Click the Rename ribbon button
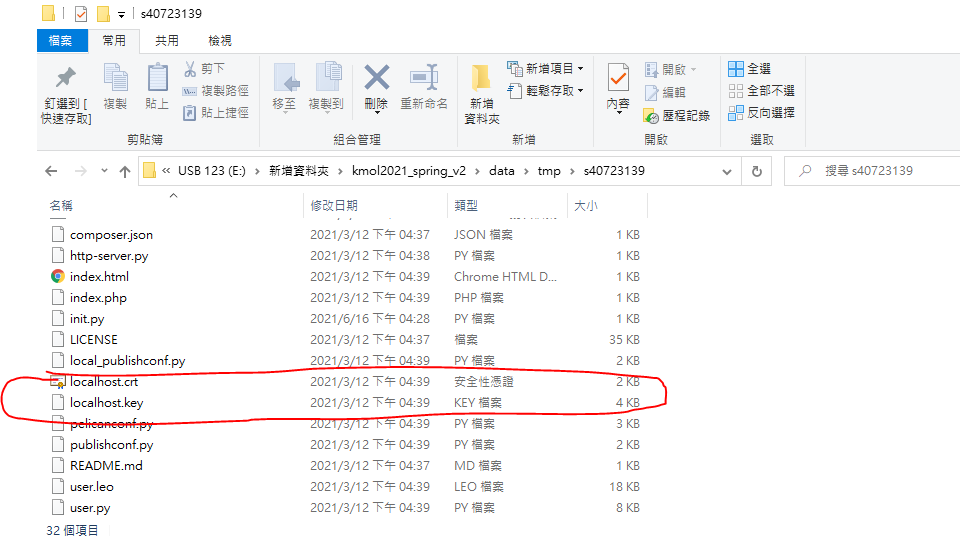Screen dimensions: 960x540 point(424,87)
